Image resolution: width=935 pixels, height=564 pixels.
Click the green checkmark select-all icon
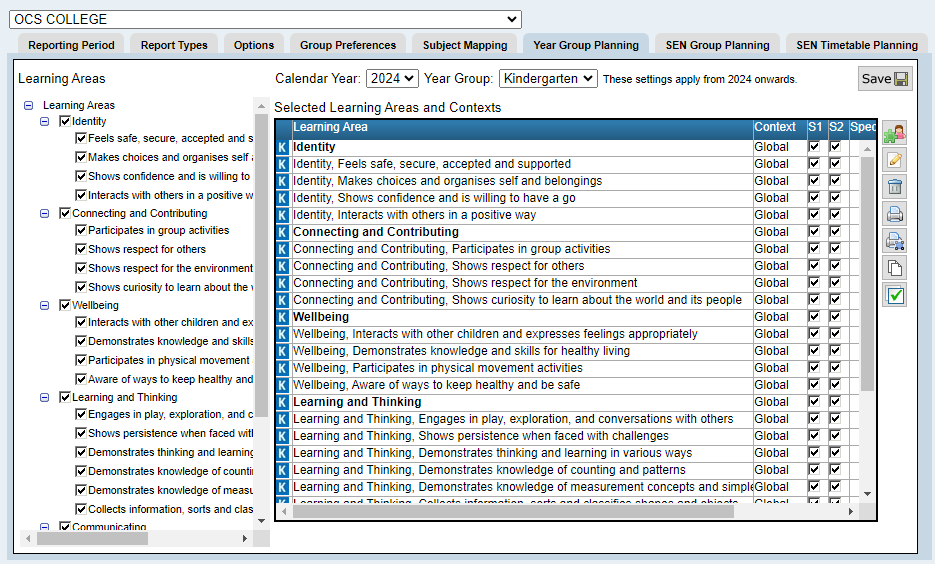click(894, 295)
